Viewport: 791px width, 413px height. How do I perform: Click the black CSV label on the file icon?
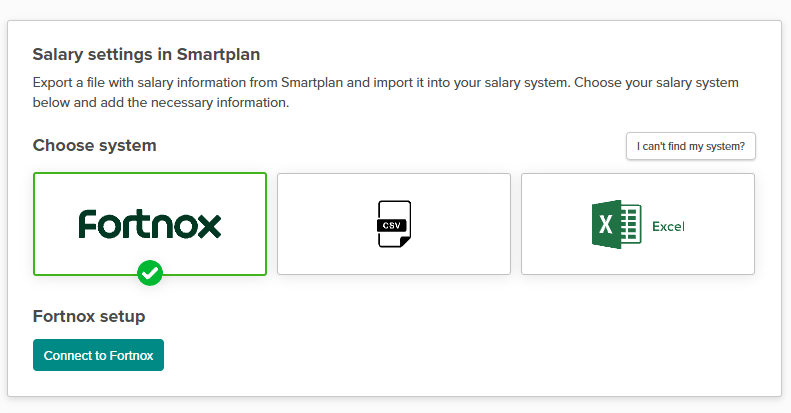point(392,226)
